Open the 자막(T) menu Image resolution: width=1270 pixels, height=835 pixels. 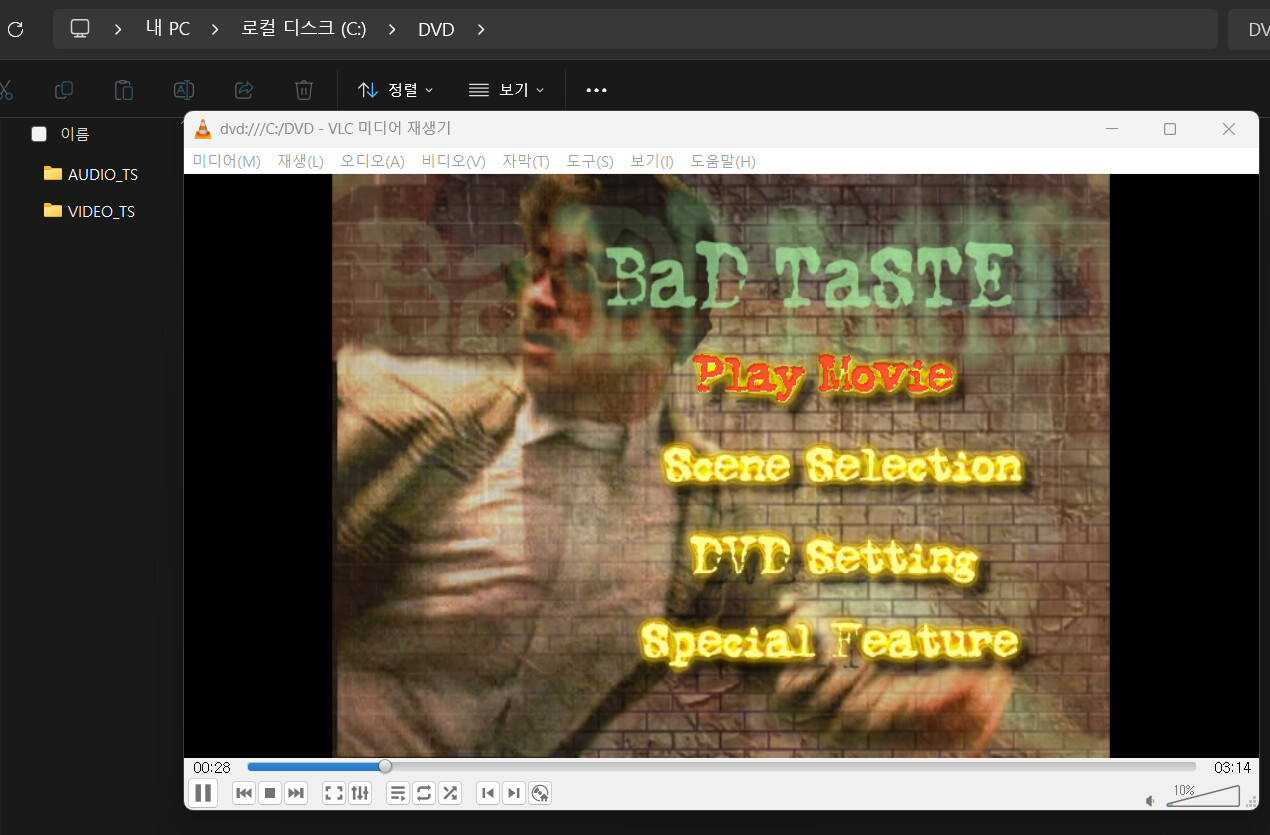[x=526, y=161]
